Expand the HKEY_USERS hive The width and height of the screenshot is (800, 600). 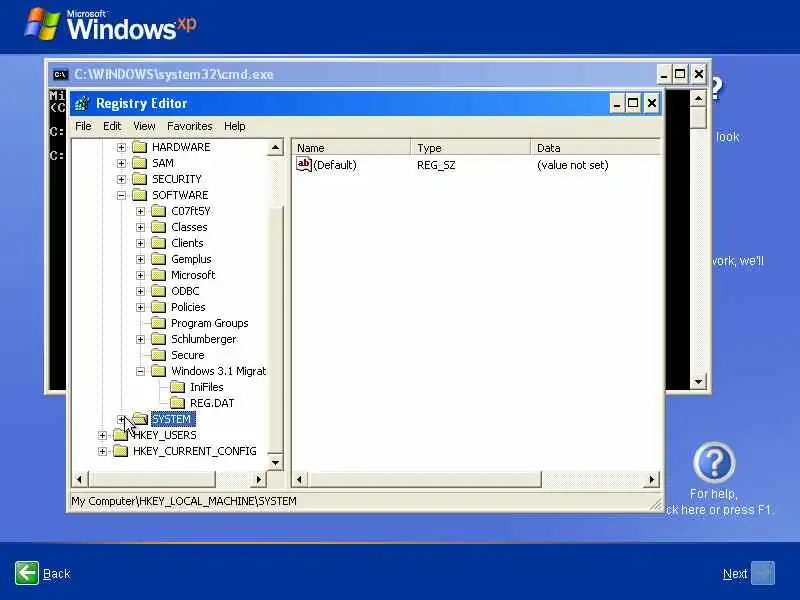tap(102, 435)
